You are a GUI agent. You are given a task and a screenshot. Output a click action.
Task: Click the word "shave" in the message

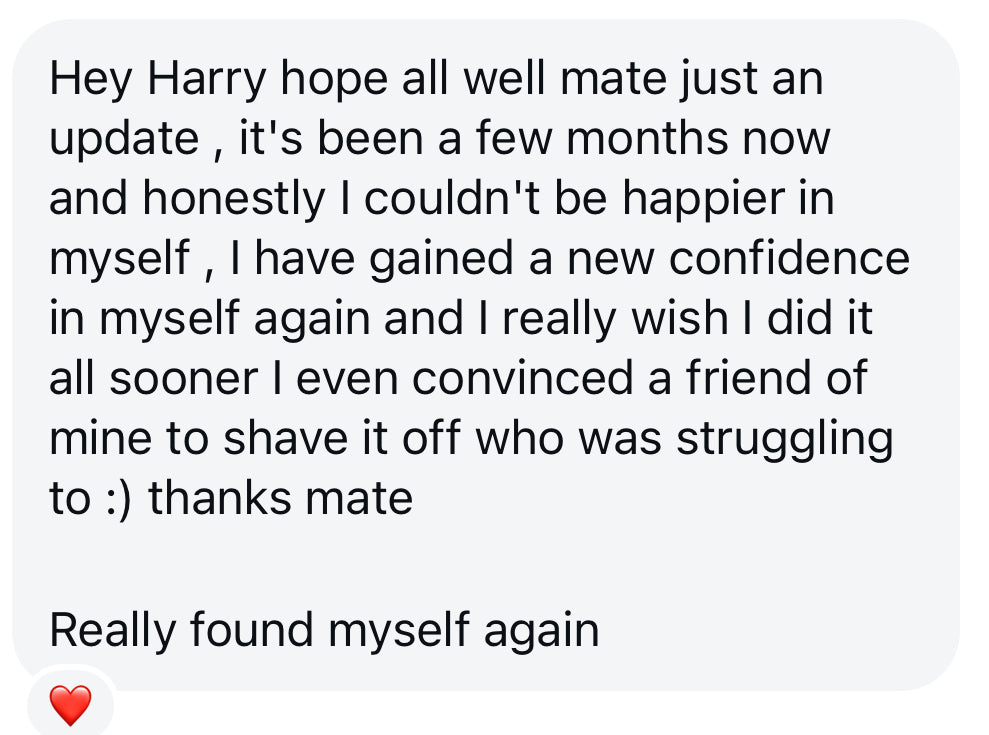click(276, 438)
